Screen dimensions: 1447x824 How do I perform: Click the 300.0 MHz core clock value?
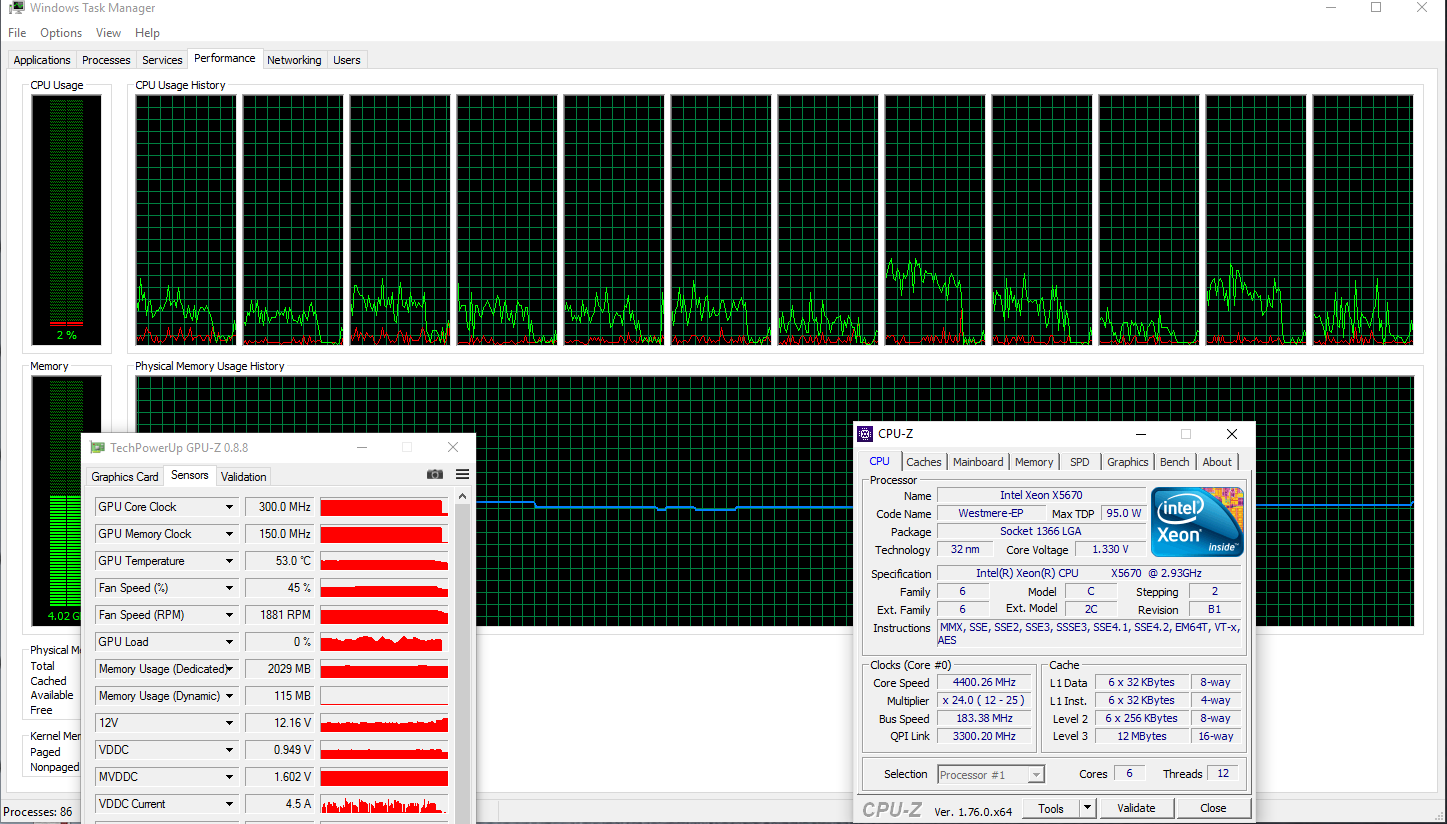click(280, 507)
